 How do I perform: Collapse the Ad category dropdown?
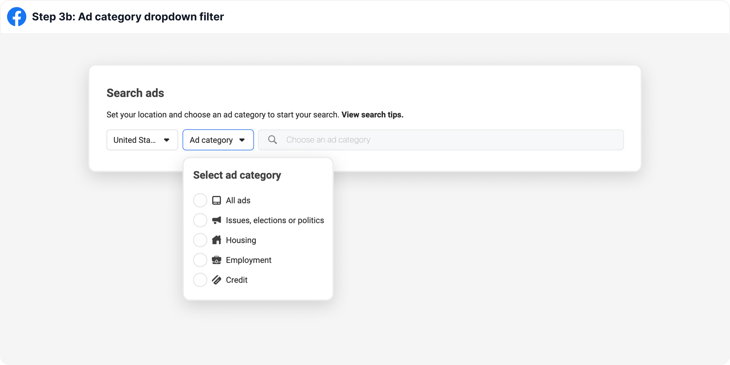pos(218,140)
